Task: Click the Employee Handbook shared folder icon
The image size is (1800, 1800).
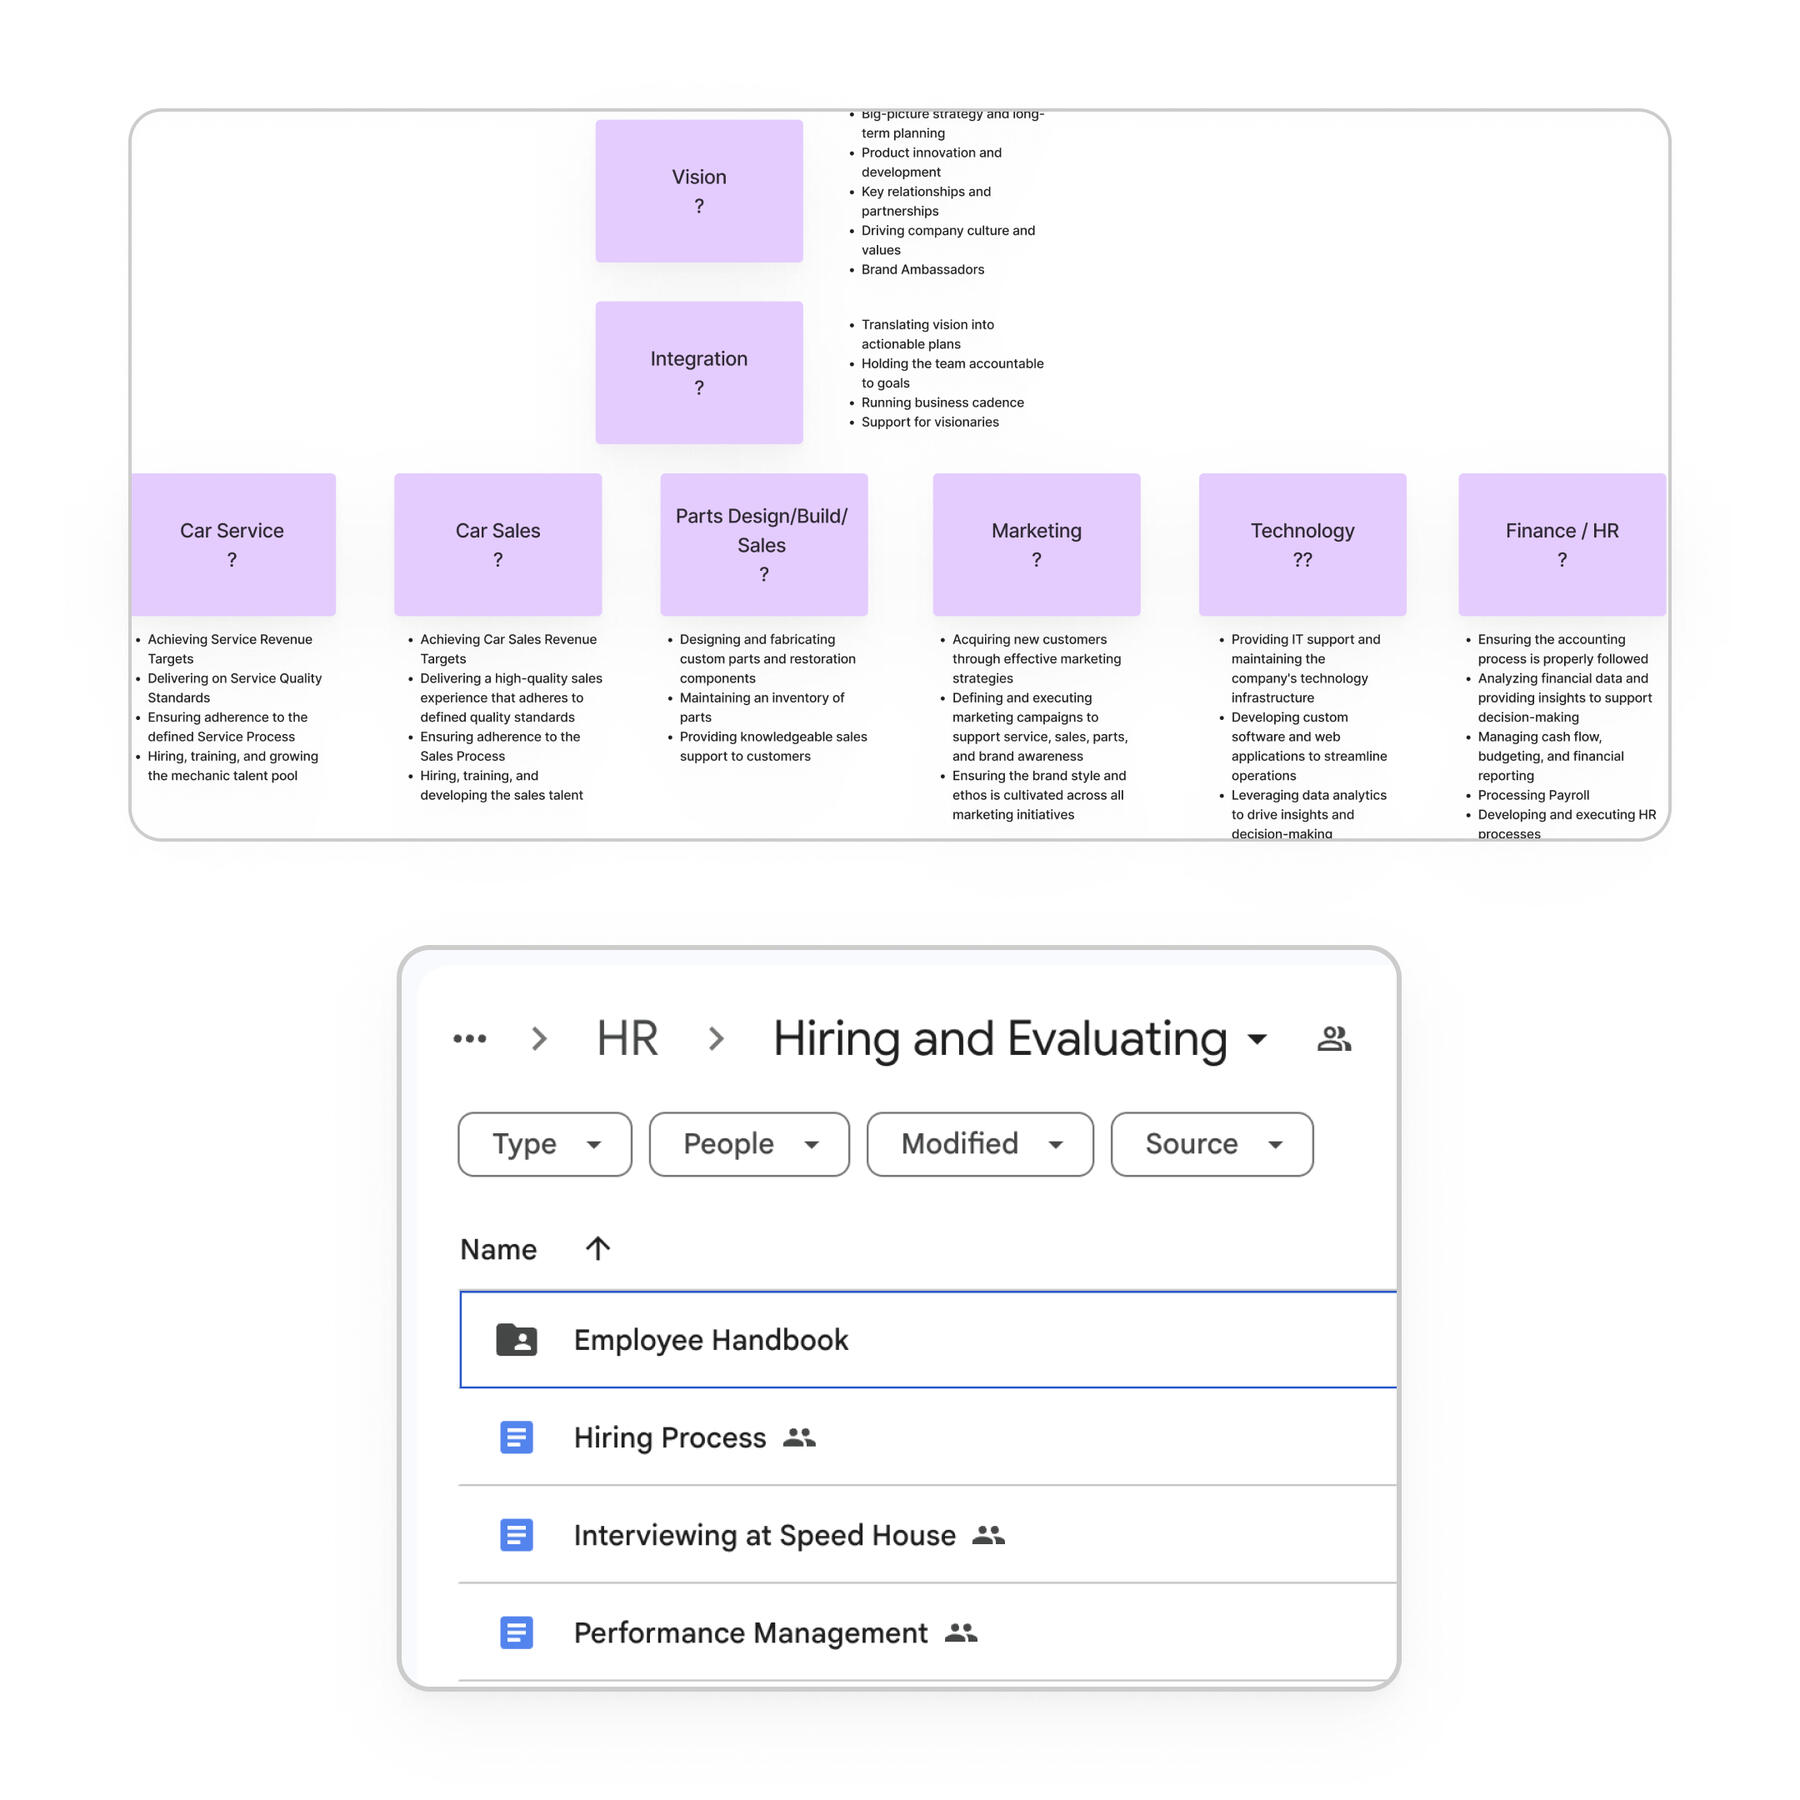Action: [516, 1339]
